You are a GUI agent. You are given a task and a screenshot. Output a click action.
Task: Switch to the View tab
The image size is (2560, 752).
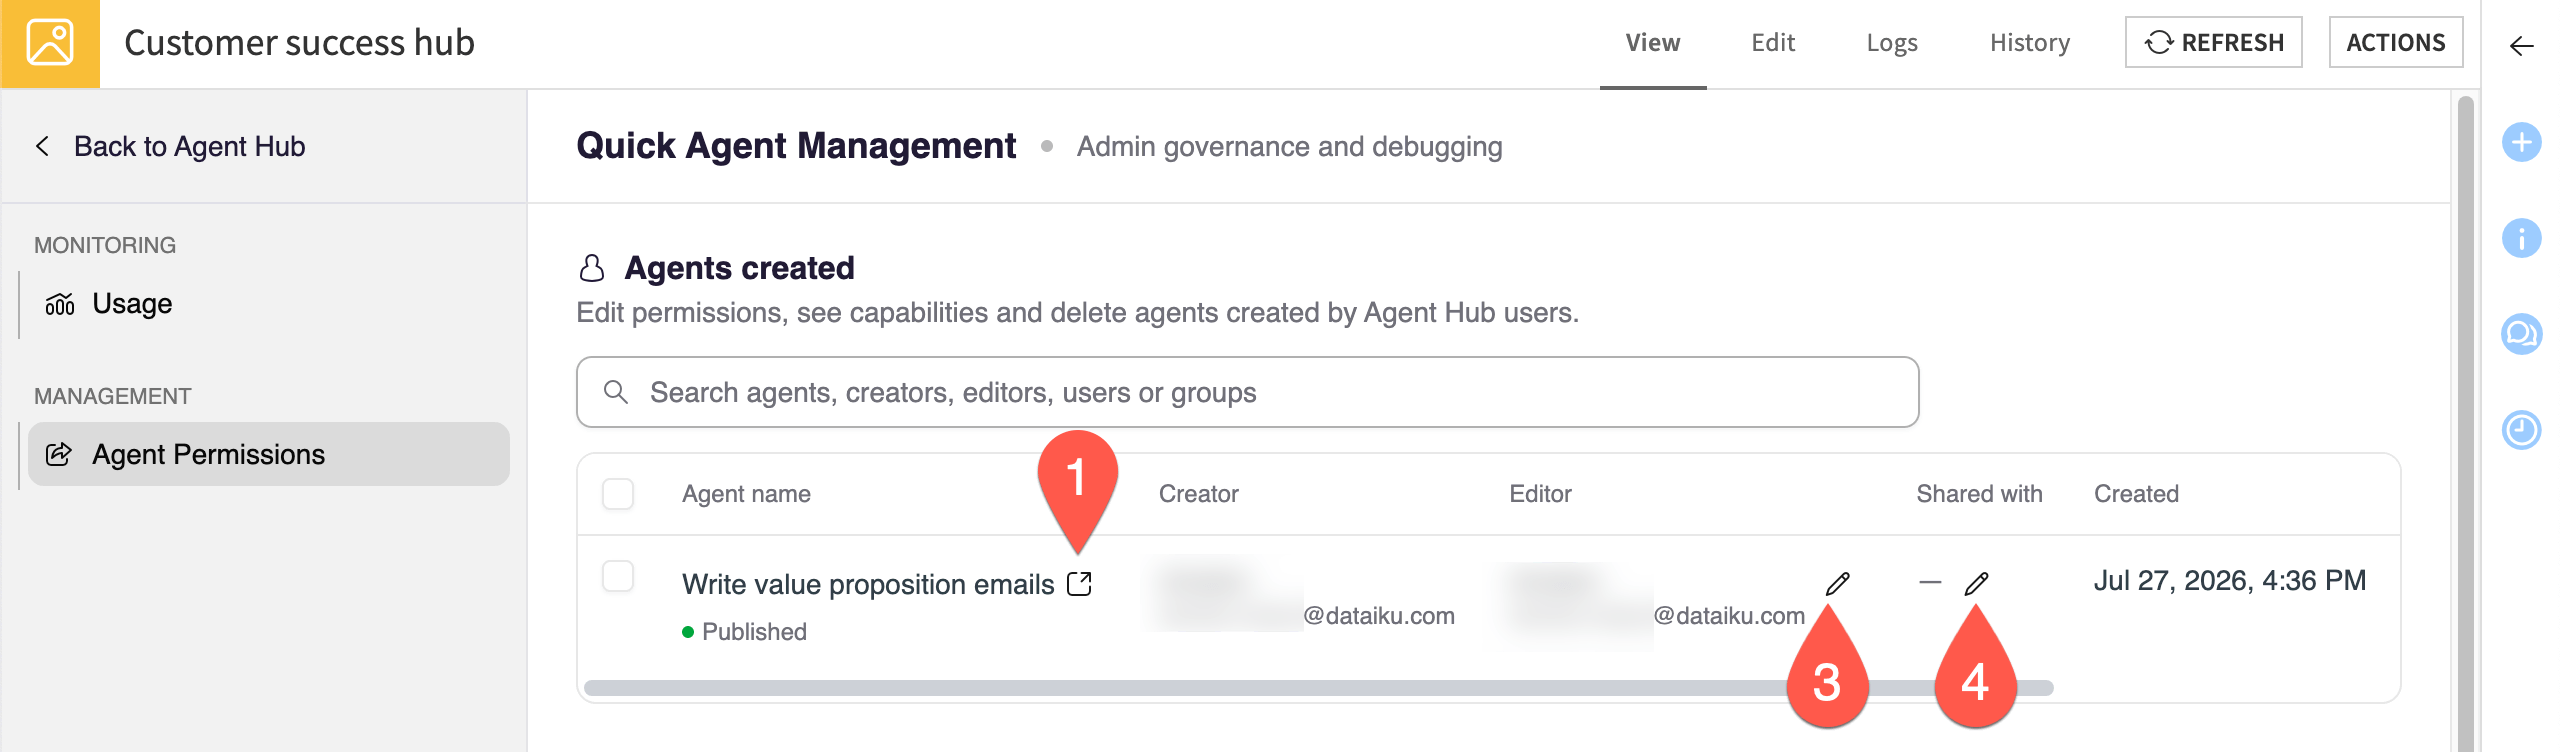[x=1653, y=43]
